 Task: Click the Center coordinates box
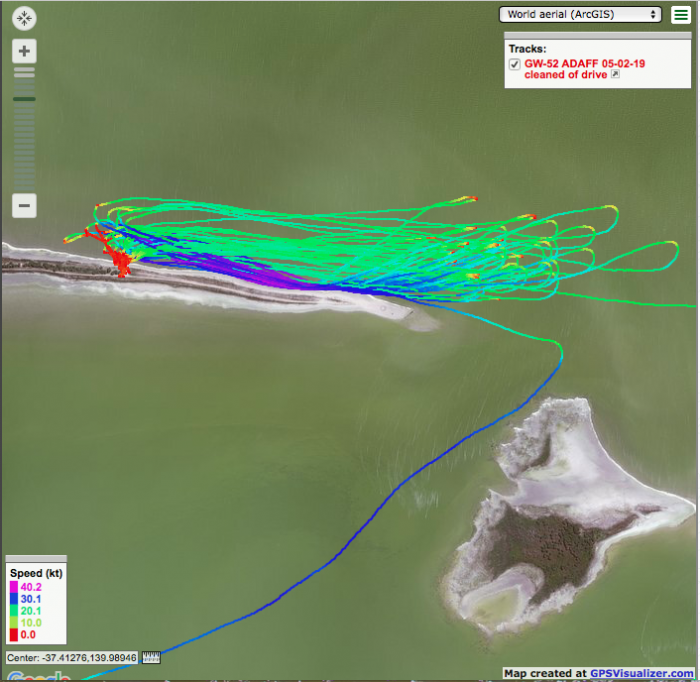(72, 657)
